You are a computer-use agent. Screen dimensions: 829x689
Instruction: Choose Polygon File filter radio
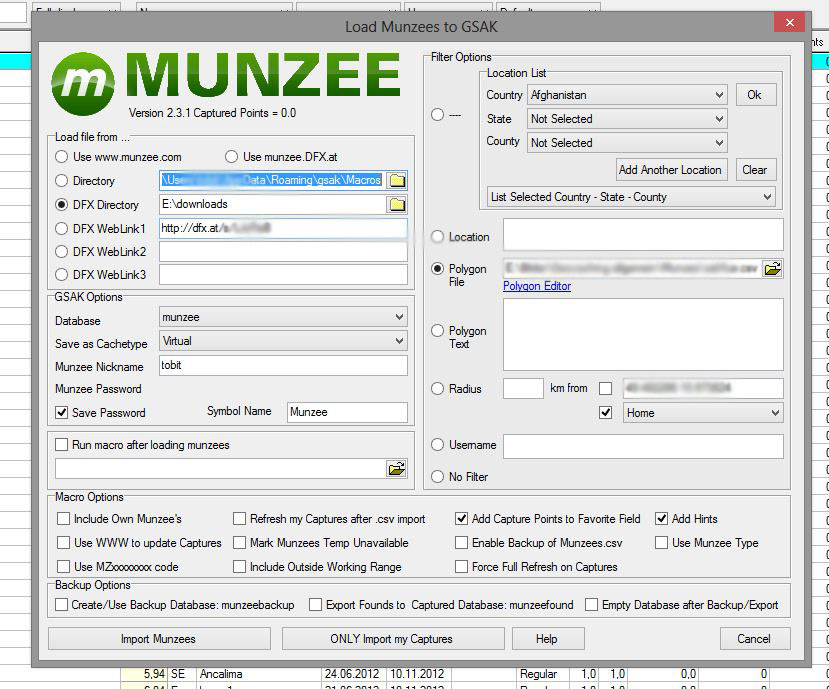(437, 269)
